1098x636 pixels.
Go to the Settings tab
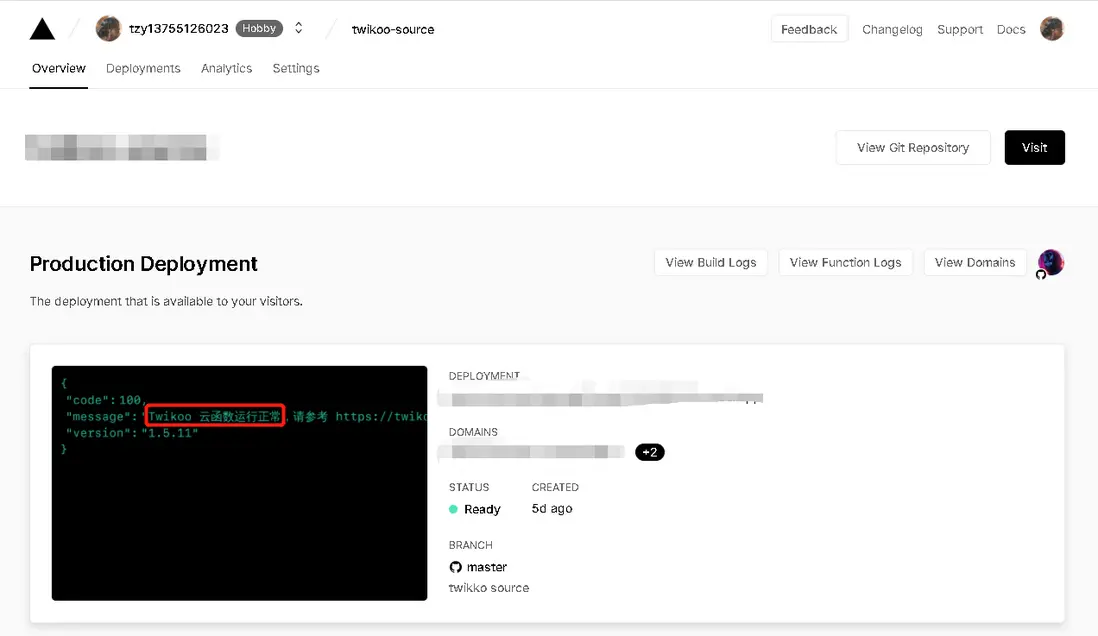296,68
